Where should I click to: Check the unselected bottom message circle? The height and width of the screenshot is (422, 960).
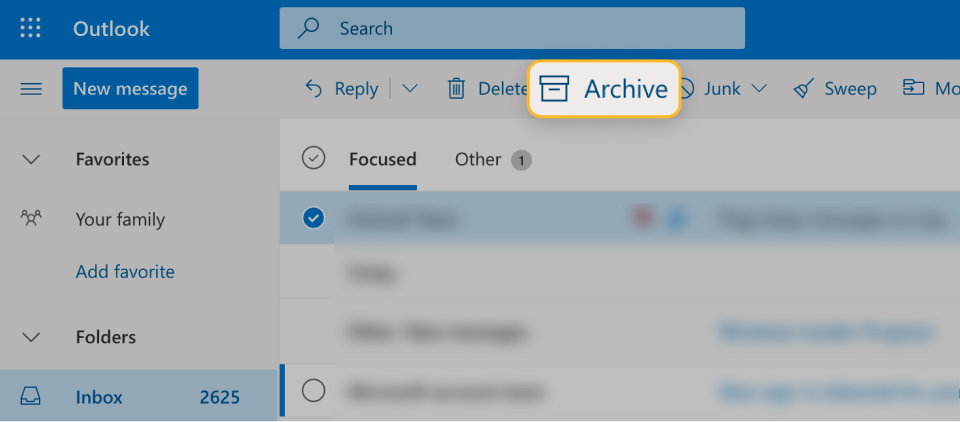click(x=313, y=390)
